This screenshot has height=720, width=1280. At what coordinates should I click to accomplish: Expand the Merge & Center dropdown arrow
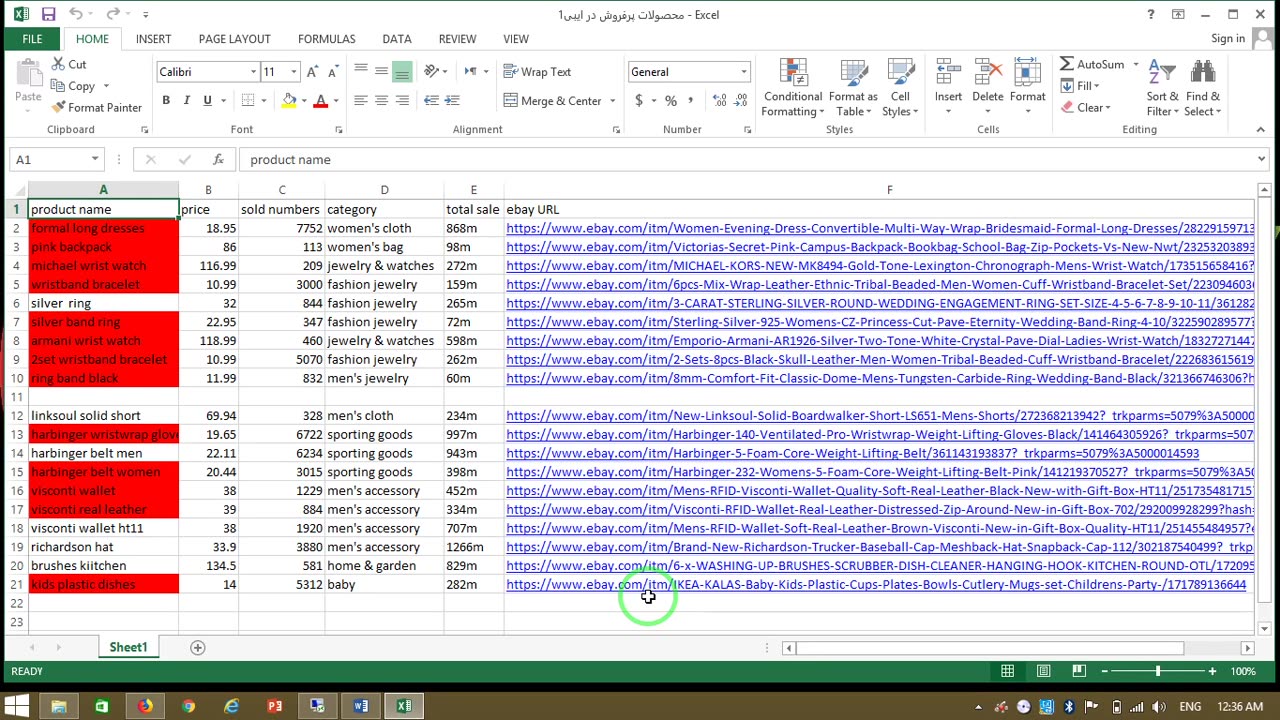(x=613, y=100)
